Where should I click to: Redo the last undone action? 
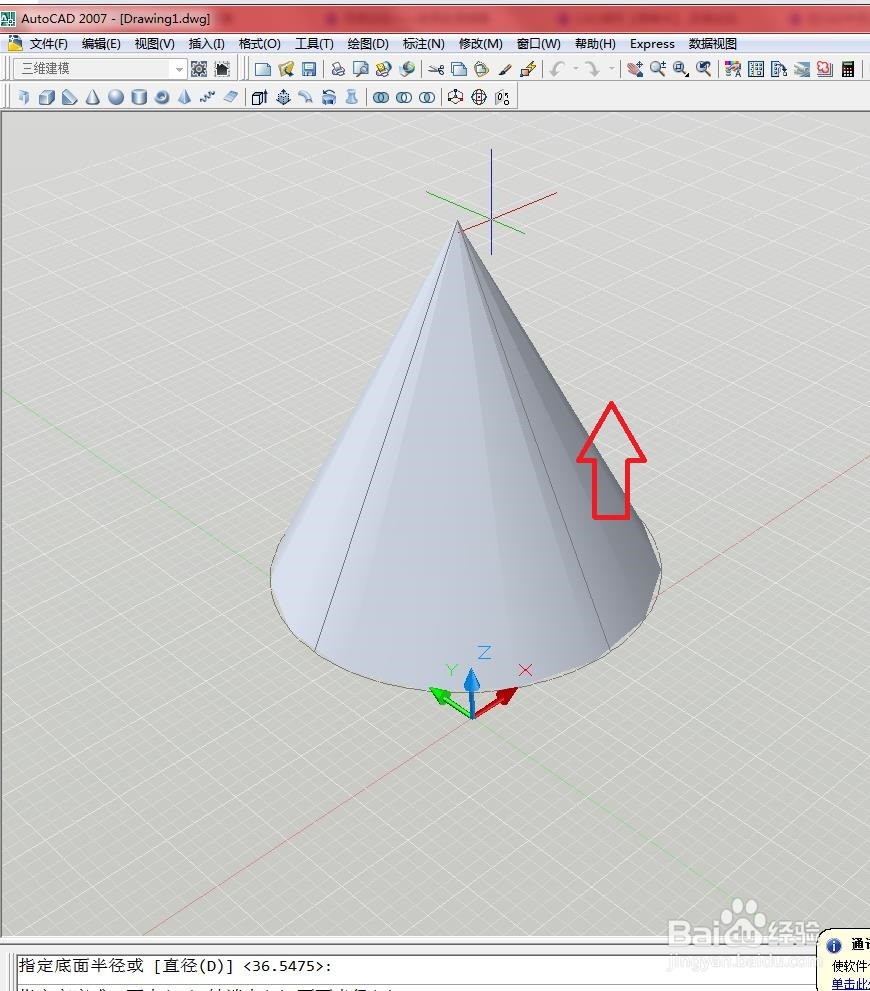coord(593,69)
